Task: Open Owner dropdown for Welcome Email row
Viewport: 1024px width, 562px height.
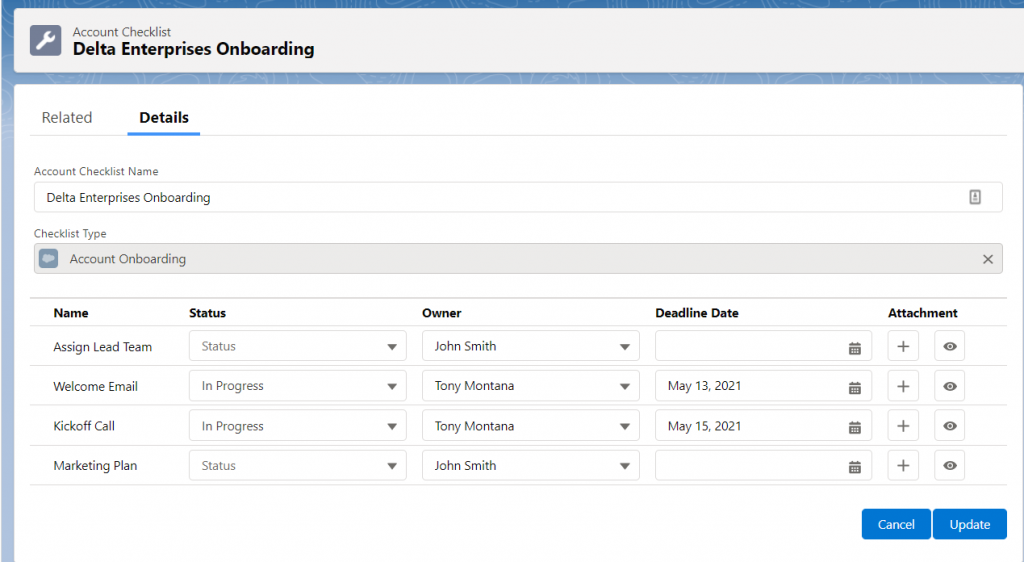Action: (530, 386)
